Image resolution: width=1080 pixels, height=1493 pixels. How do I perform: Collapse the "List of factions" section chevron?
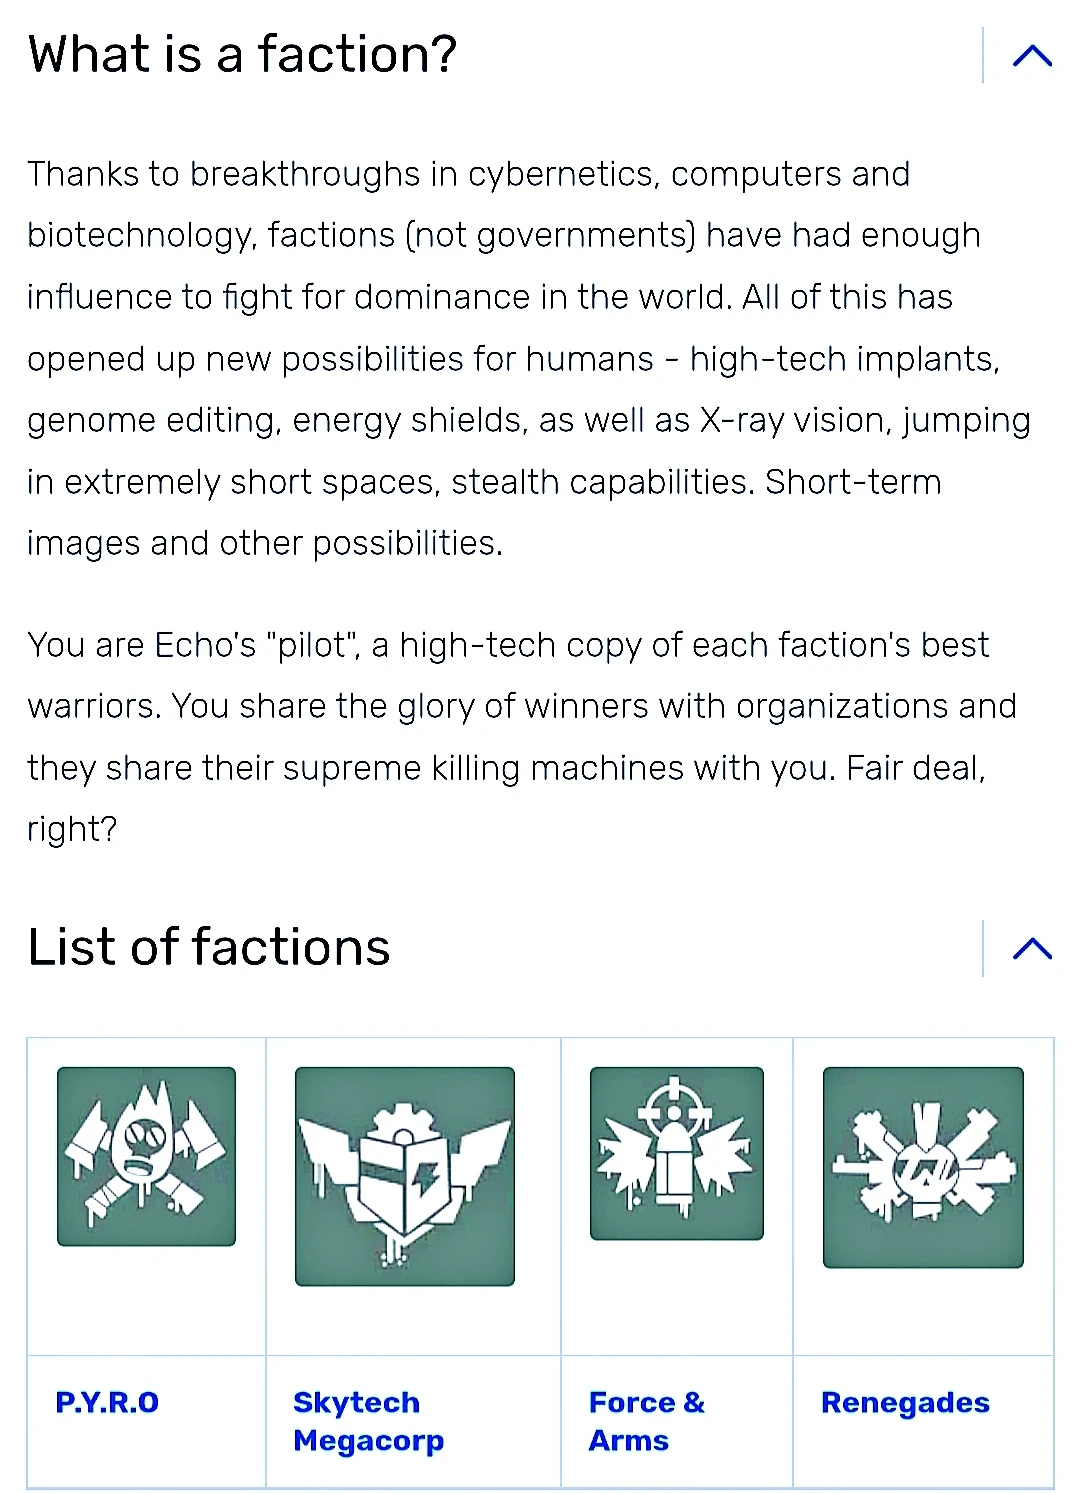point(1032,948)
